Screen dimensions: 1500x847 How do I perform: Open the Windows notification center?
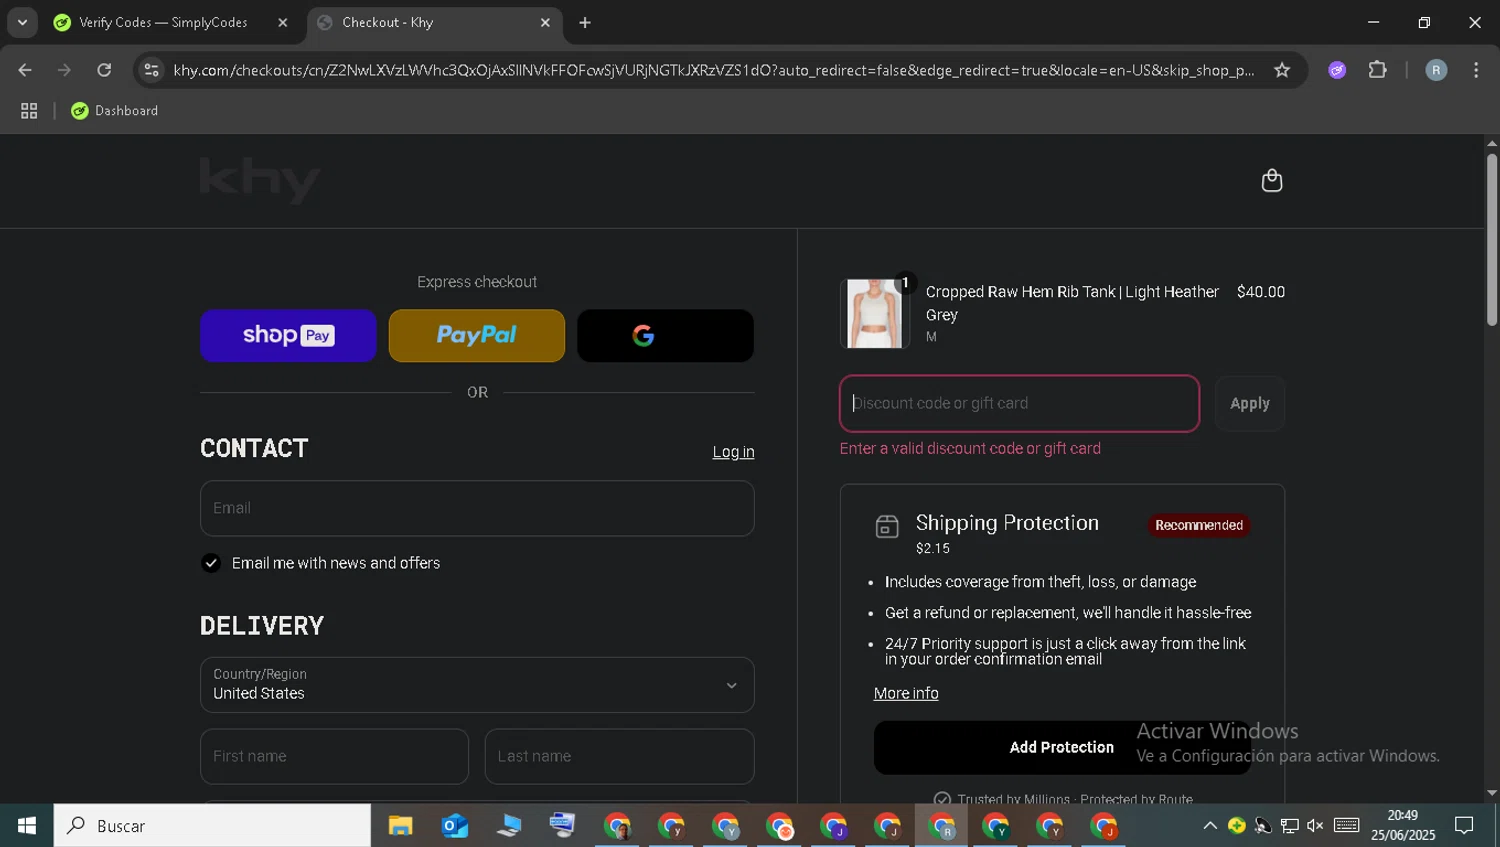pyautogui.click(x=1464, y=826)
